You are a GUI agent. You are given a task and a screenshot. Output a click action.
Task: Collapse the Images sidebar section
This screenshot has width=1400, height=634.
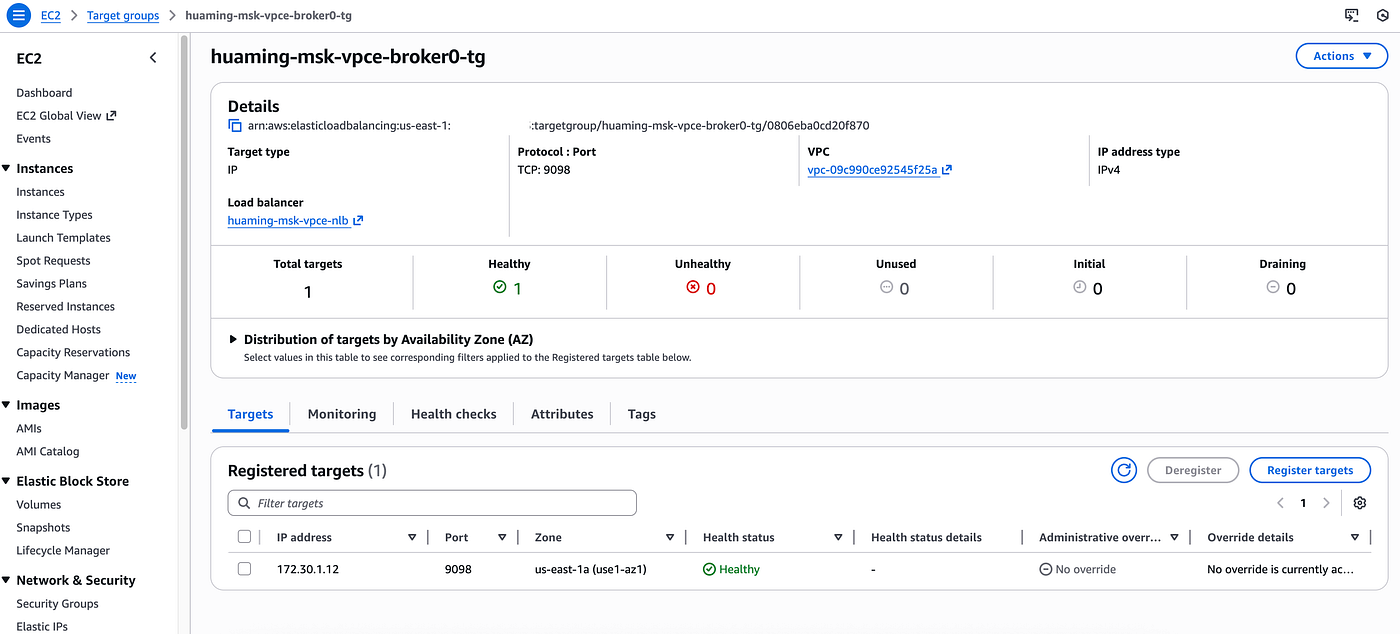(x=6, y=405)
